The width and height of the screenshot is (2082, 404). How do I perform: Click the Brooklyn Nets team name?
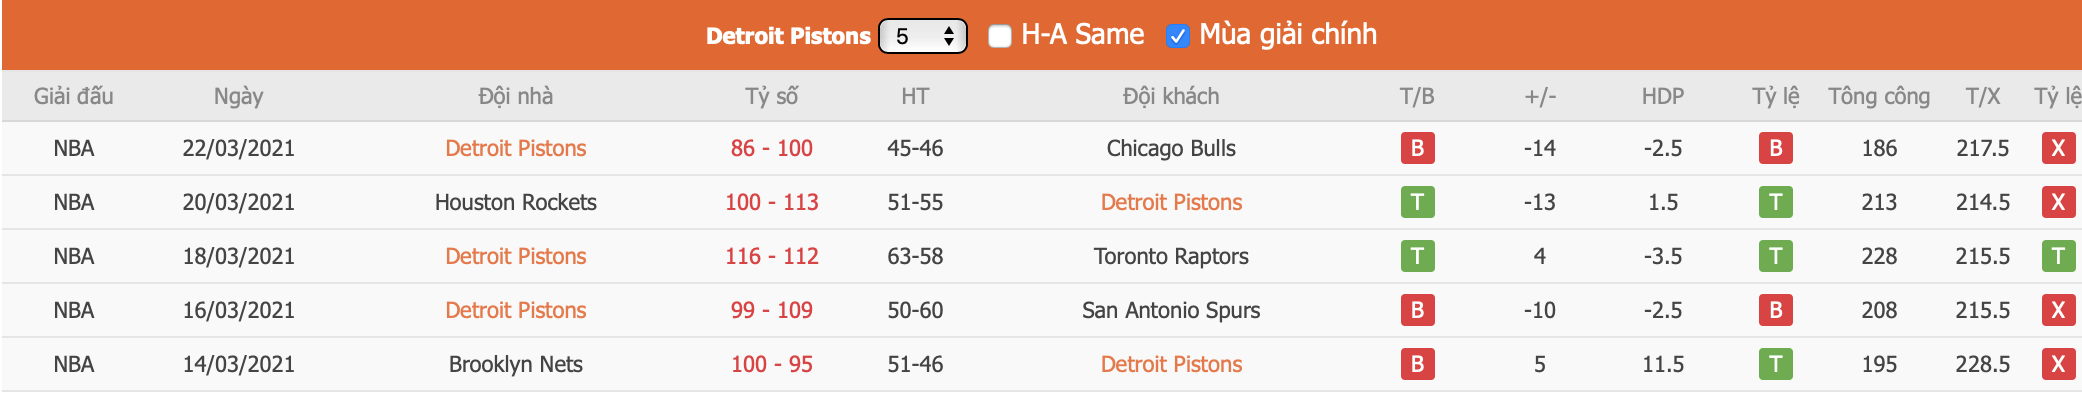(x=515, y=364)
